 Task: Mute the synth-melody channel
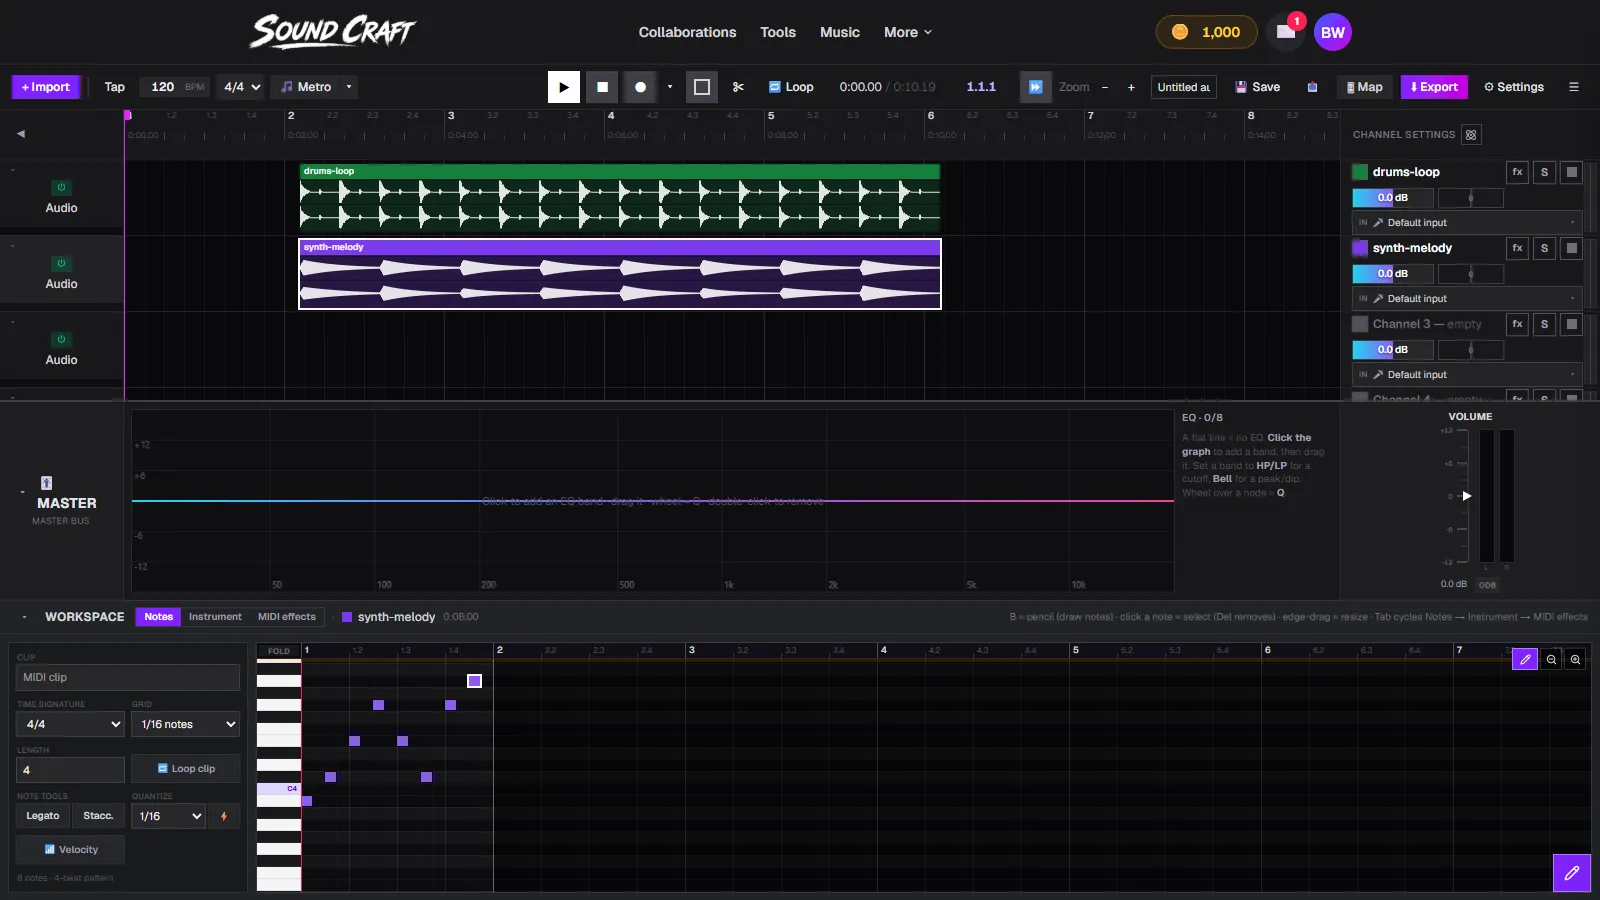[1572, 248]
